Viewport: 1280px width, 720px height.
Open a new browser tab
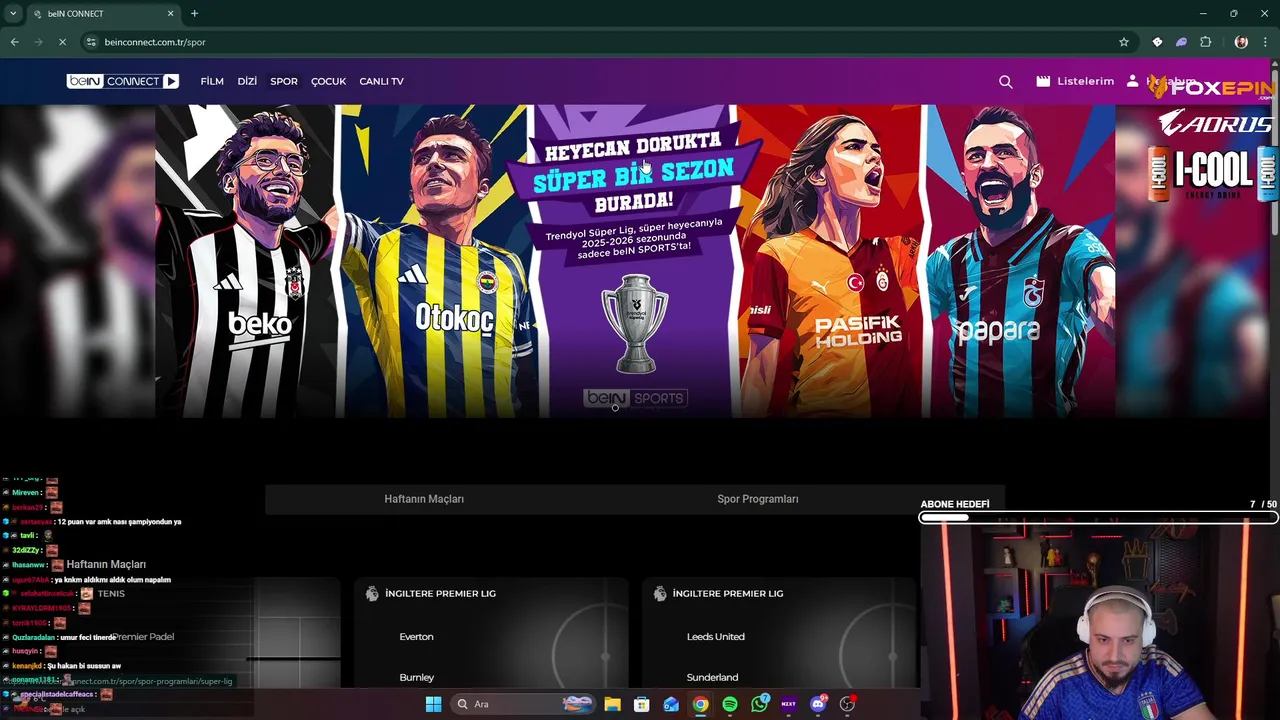[194, 13]
